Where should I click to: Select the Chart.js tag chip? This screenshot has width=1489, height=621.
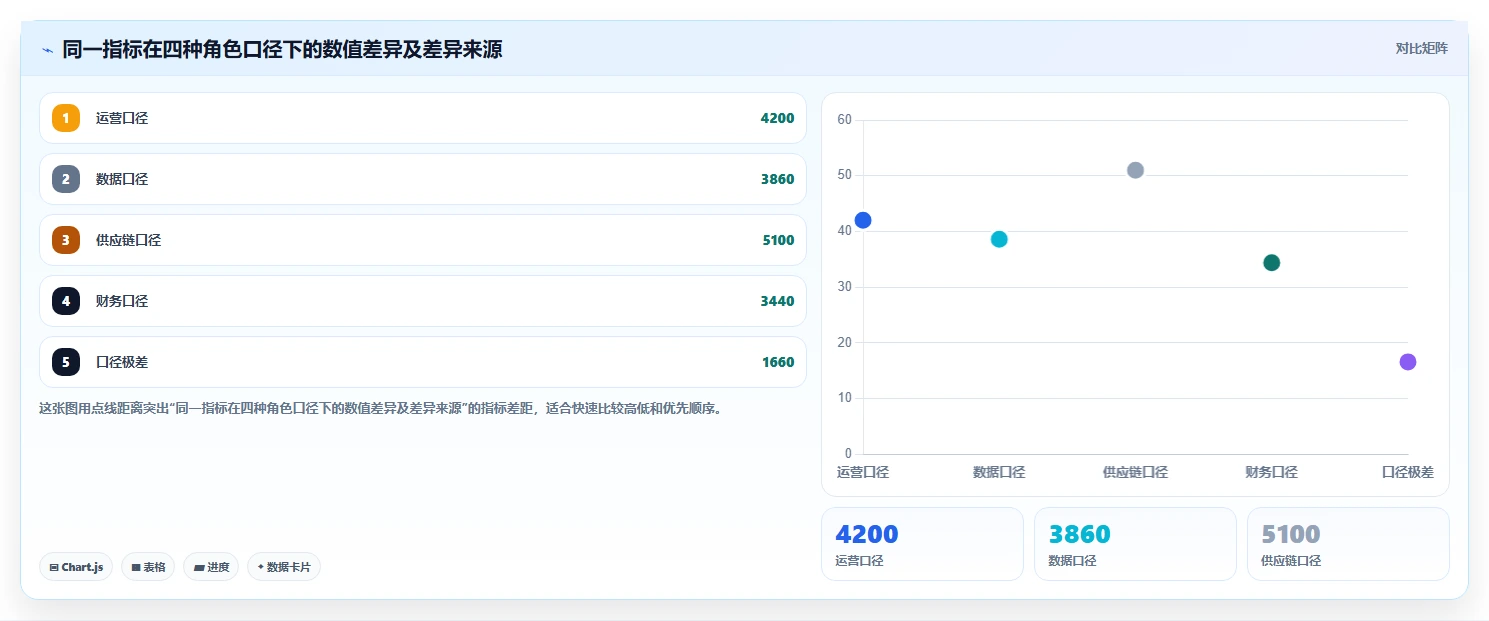click(76, 567)
